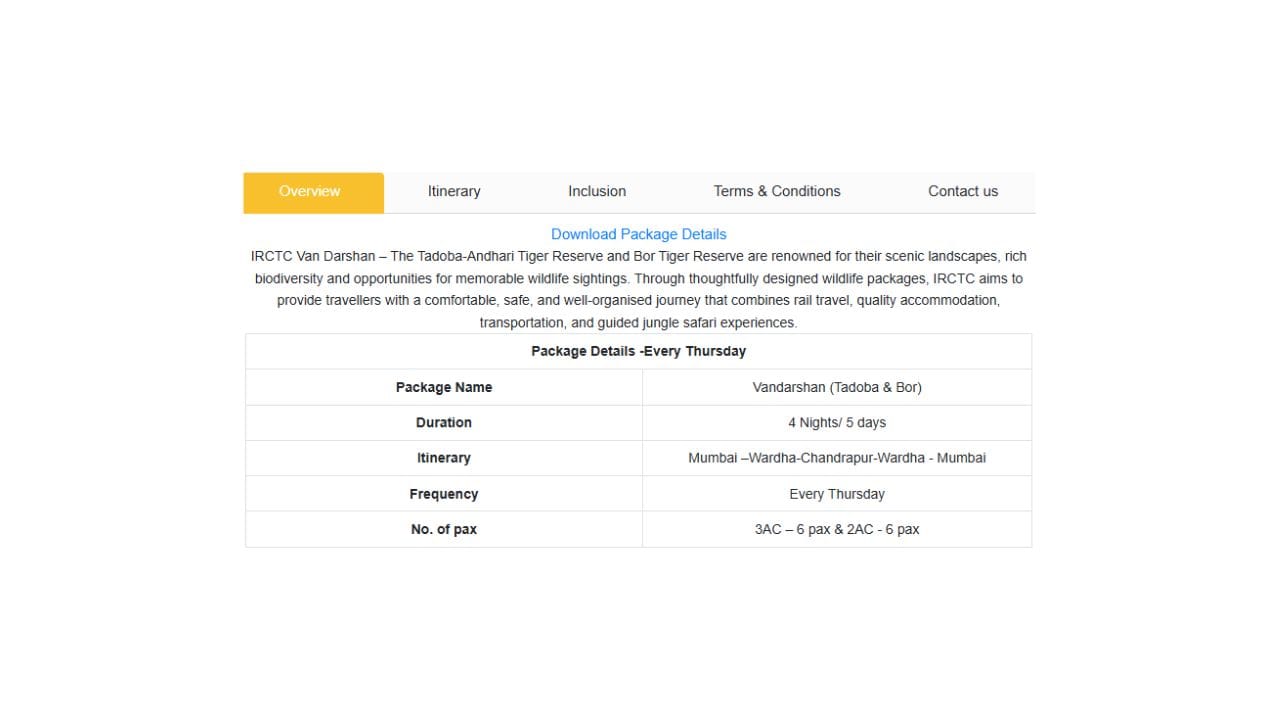Click the 'No. of pax' row label
Screen dimensions: 1280x720
click(x=444, y=529)
